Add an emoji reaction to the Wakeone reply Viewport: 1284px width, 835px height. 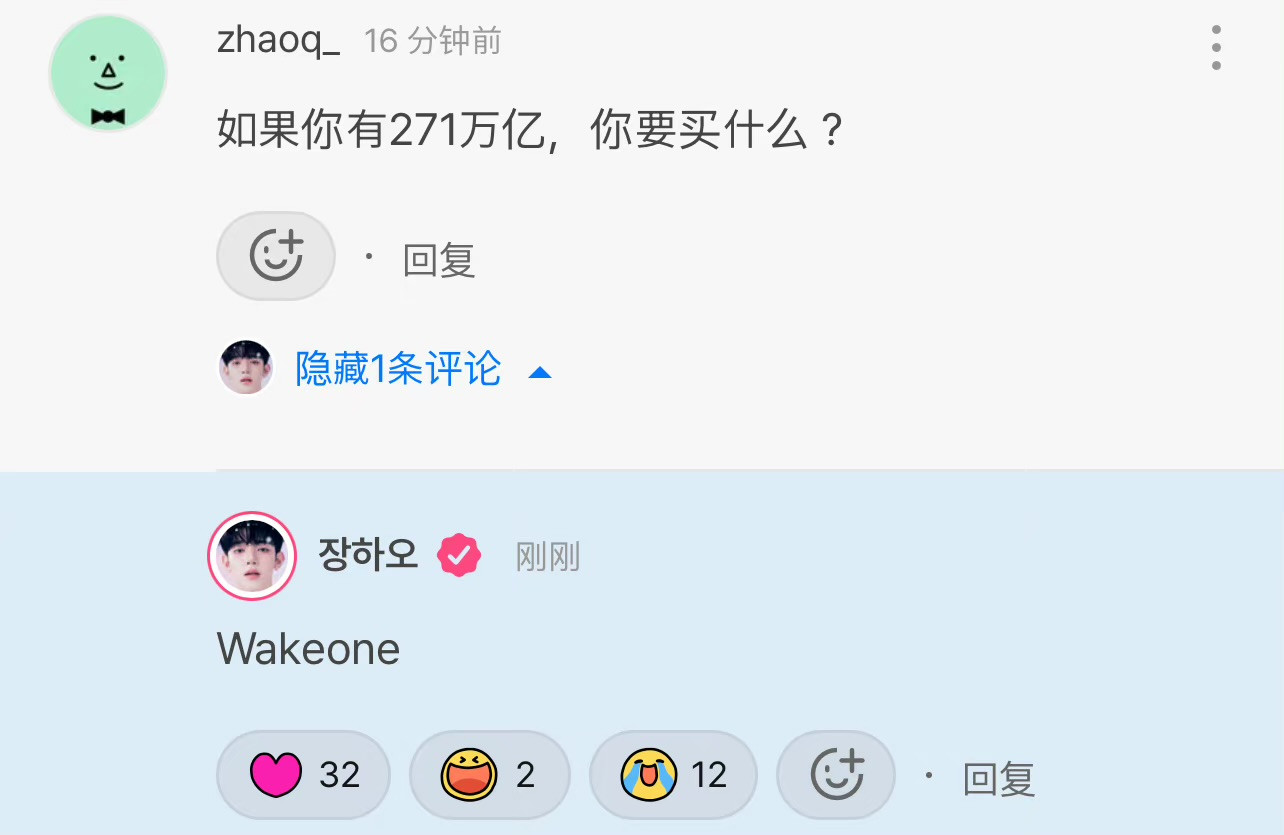836,775
